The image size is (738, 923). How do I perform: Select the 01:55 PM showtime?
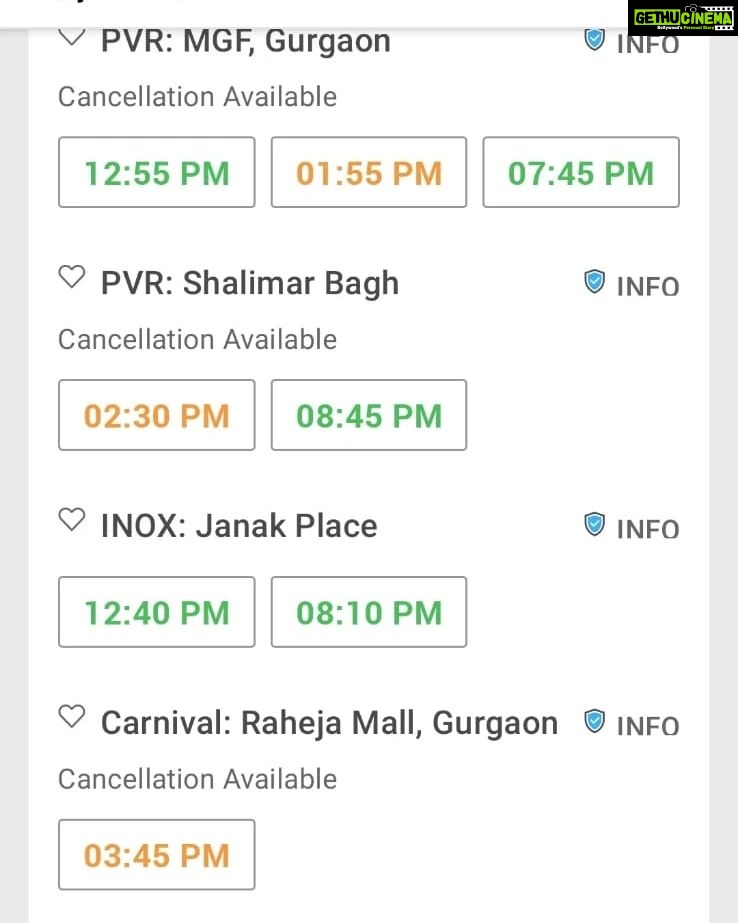click(369, 172)
